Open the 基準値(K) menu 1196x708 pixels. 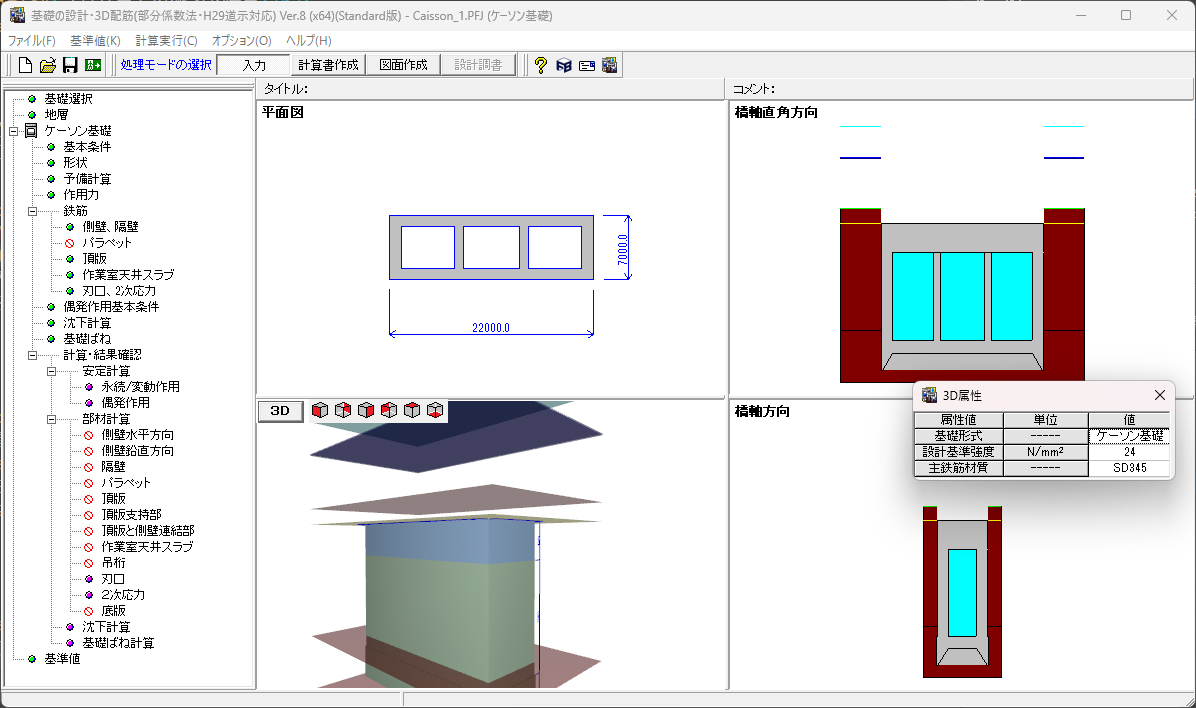(x=95, y=41)
